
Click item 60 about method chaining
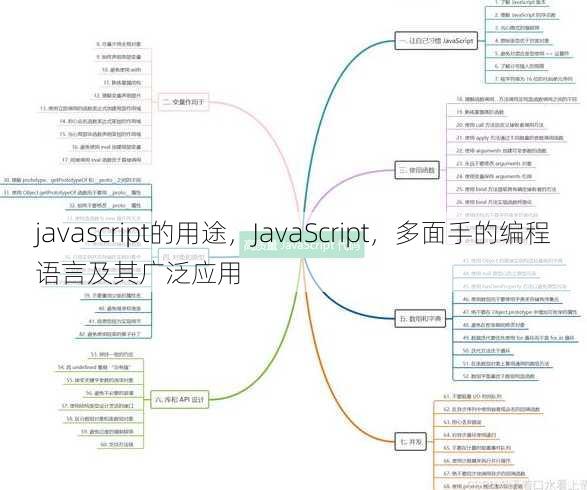(x=117, y=445)
